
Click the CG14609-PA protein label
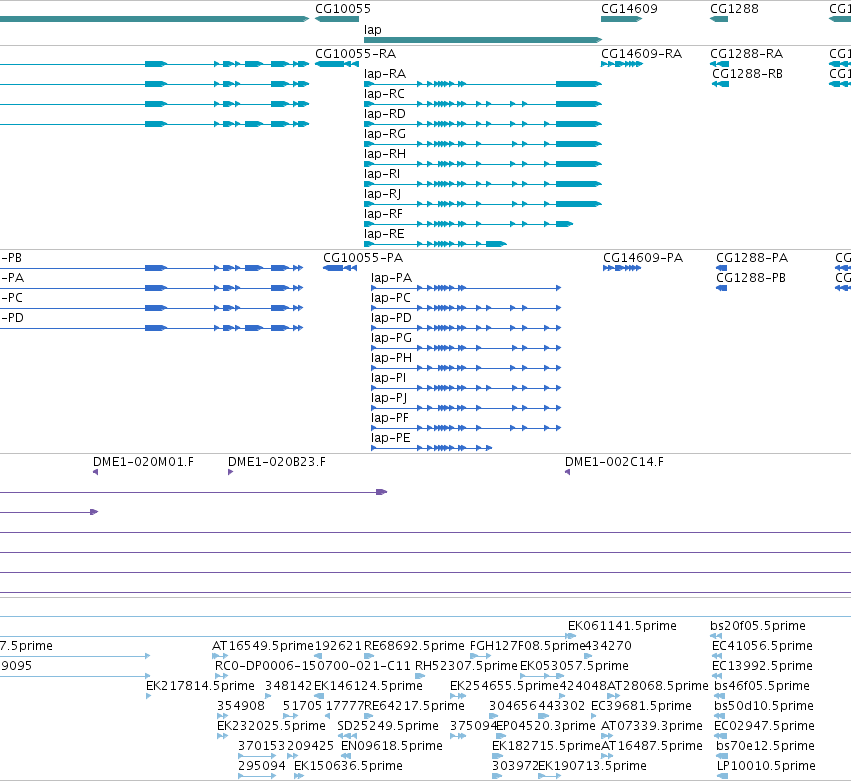coord(643,258)
